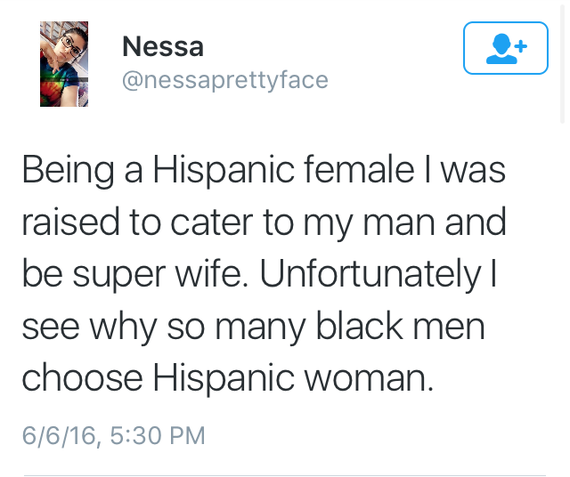
Task: Click the tweet line "see why so many black men"
Action: [253, 326]
